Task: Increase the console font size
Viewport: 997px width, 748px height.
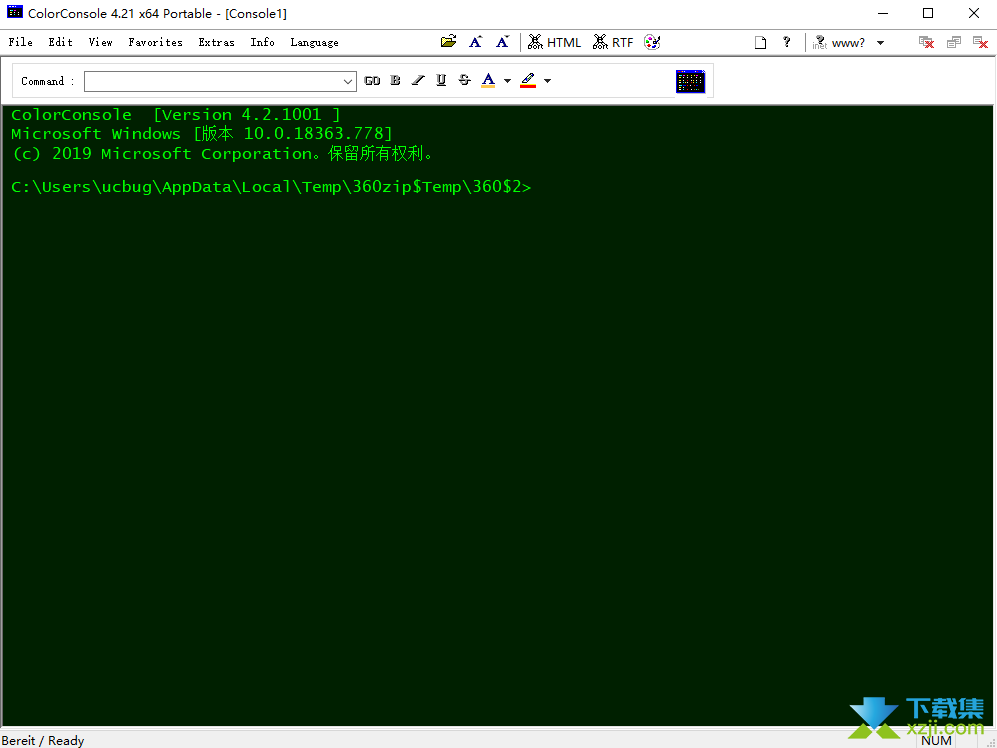Action: click(476, 42)
